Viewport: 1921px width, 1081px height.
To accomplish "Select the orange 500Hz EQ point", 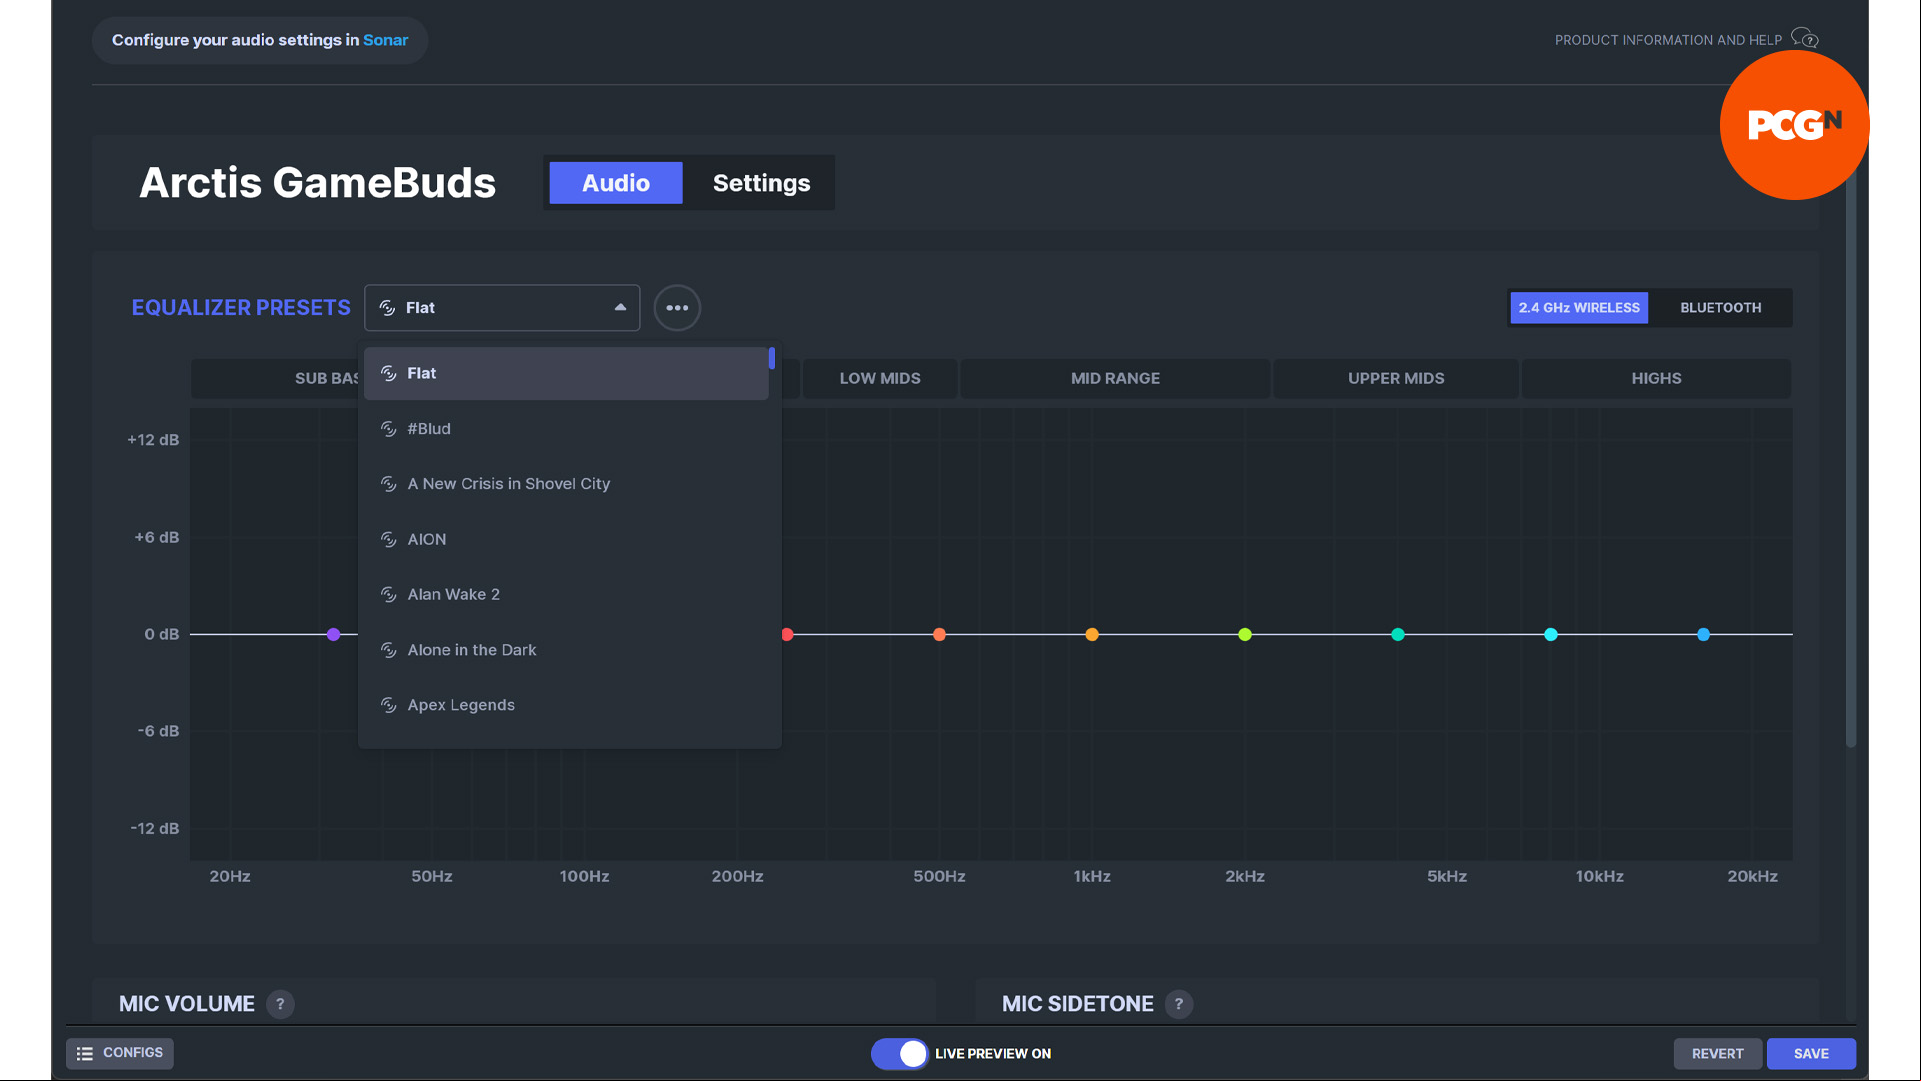I will click(x=939, y=635).
